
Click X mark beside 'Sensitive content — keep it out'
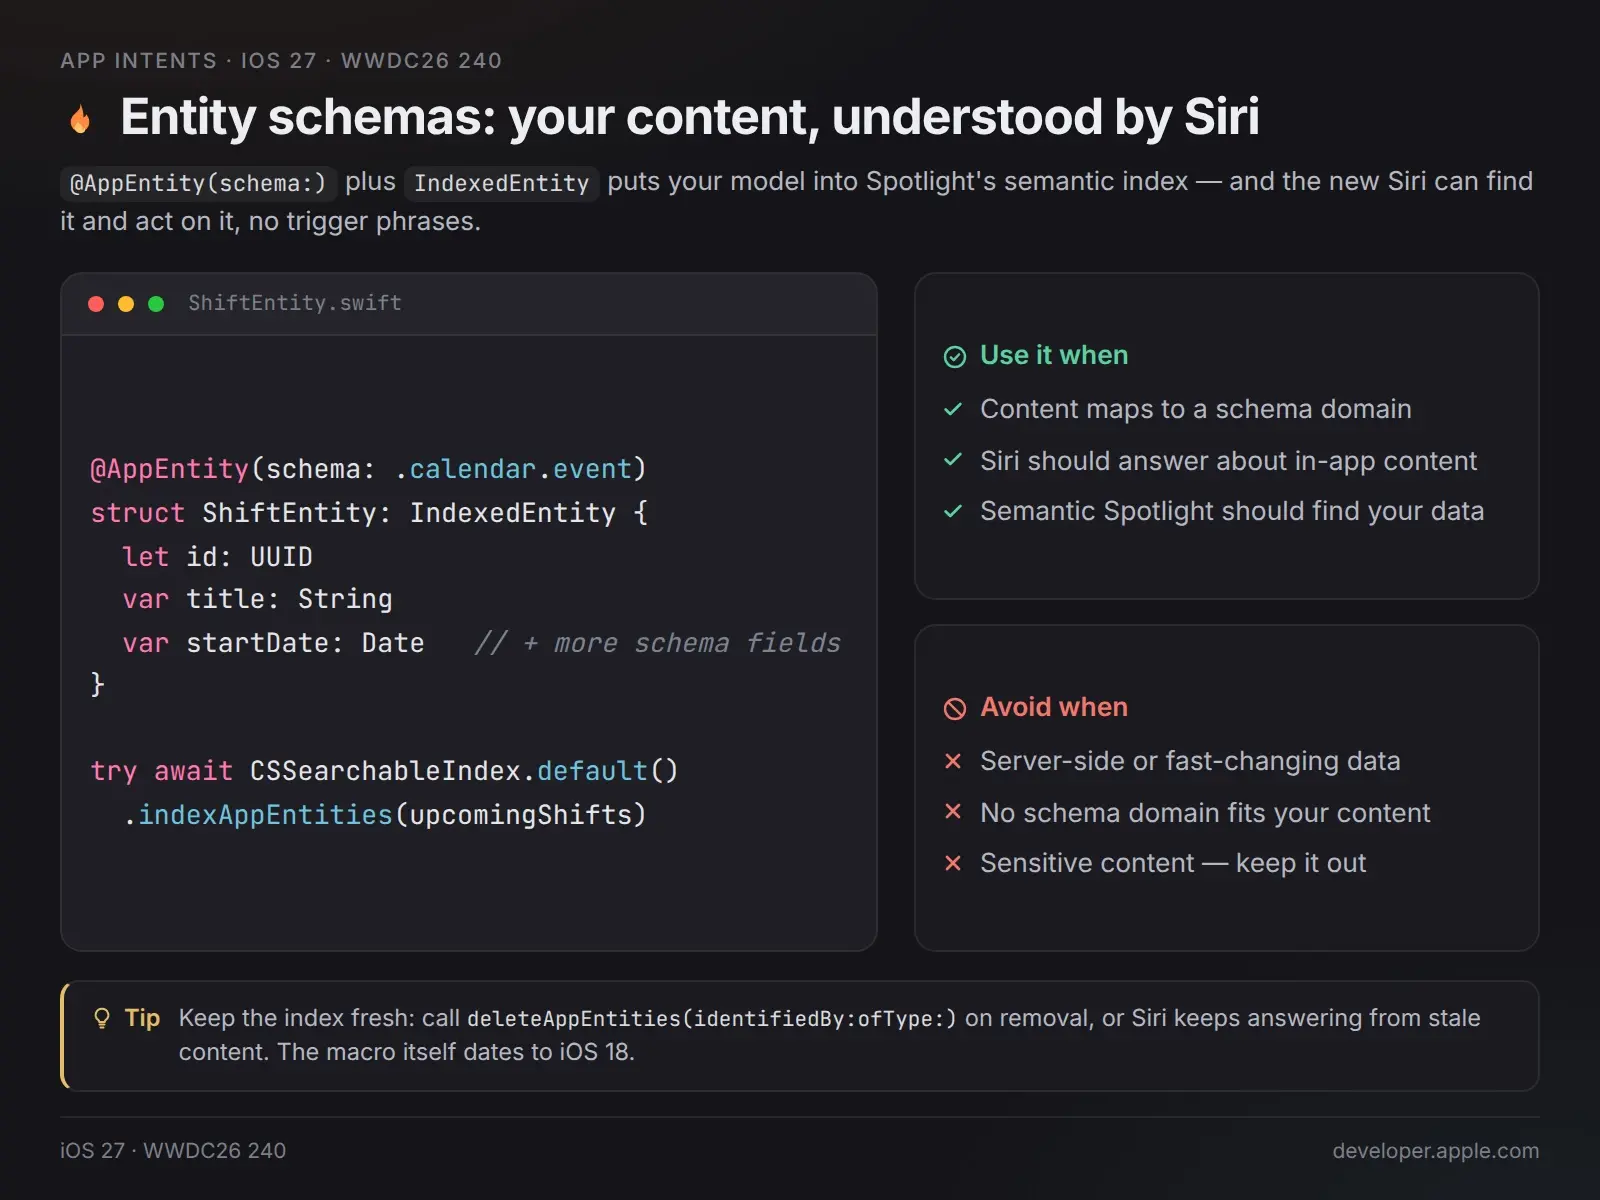pyautogui.click(x=953, y=863)
